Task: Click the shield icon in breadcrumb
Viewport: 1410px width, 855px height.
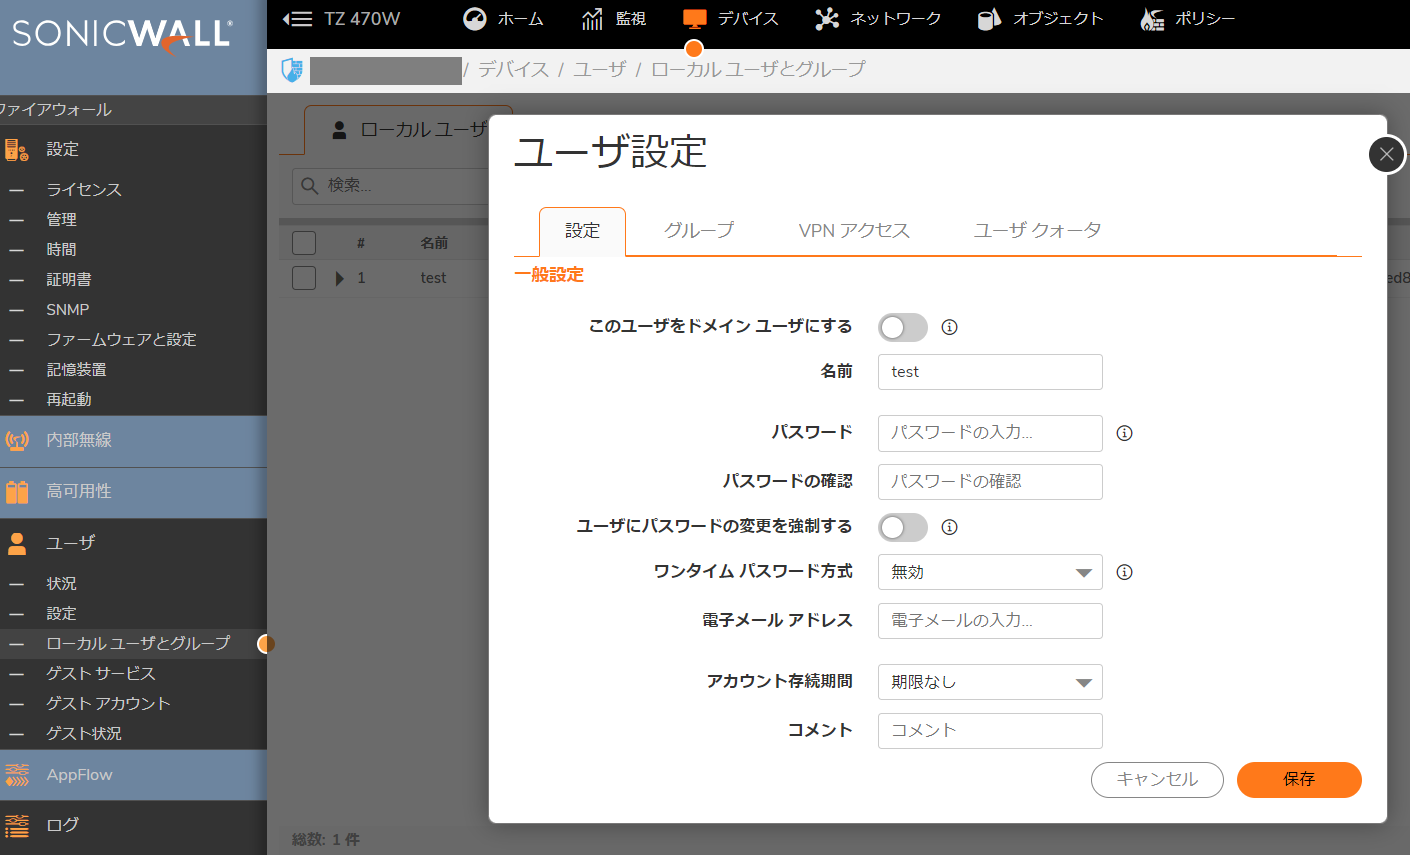Action: pos(291,69)
